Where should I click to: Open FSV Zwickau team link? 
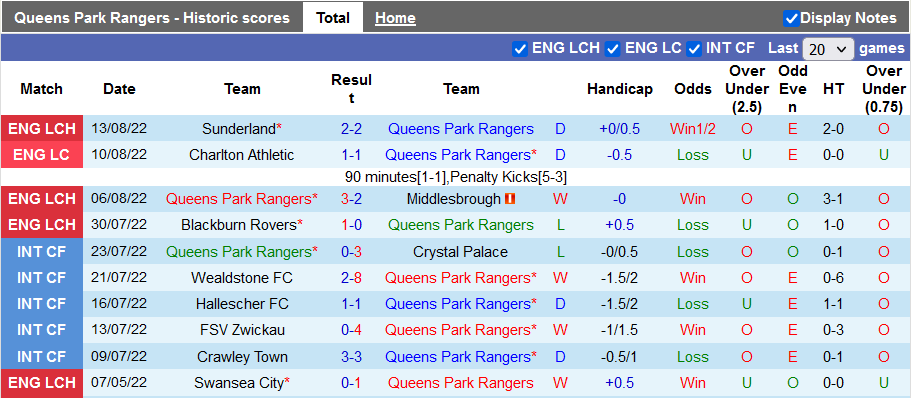pos(242,330)
